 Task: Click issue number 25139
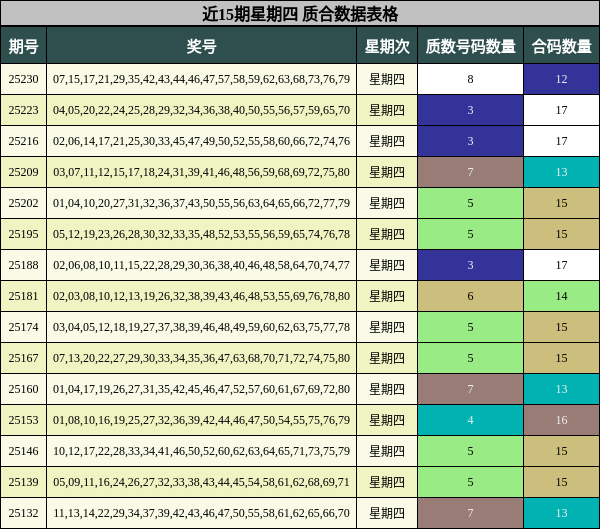coord(23,482)
